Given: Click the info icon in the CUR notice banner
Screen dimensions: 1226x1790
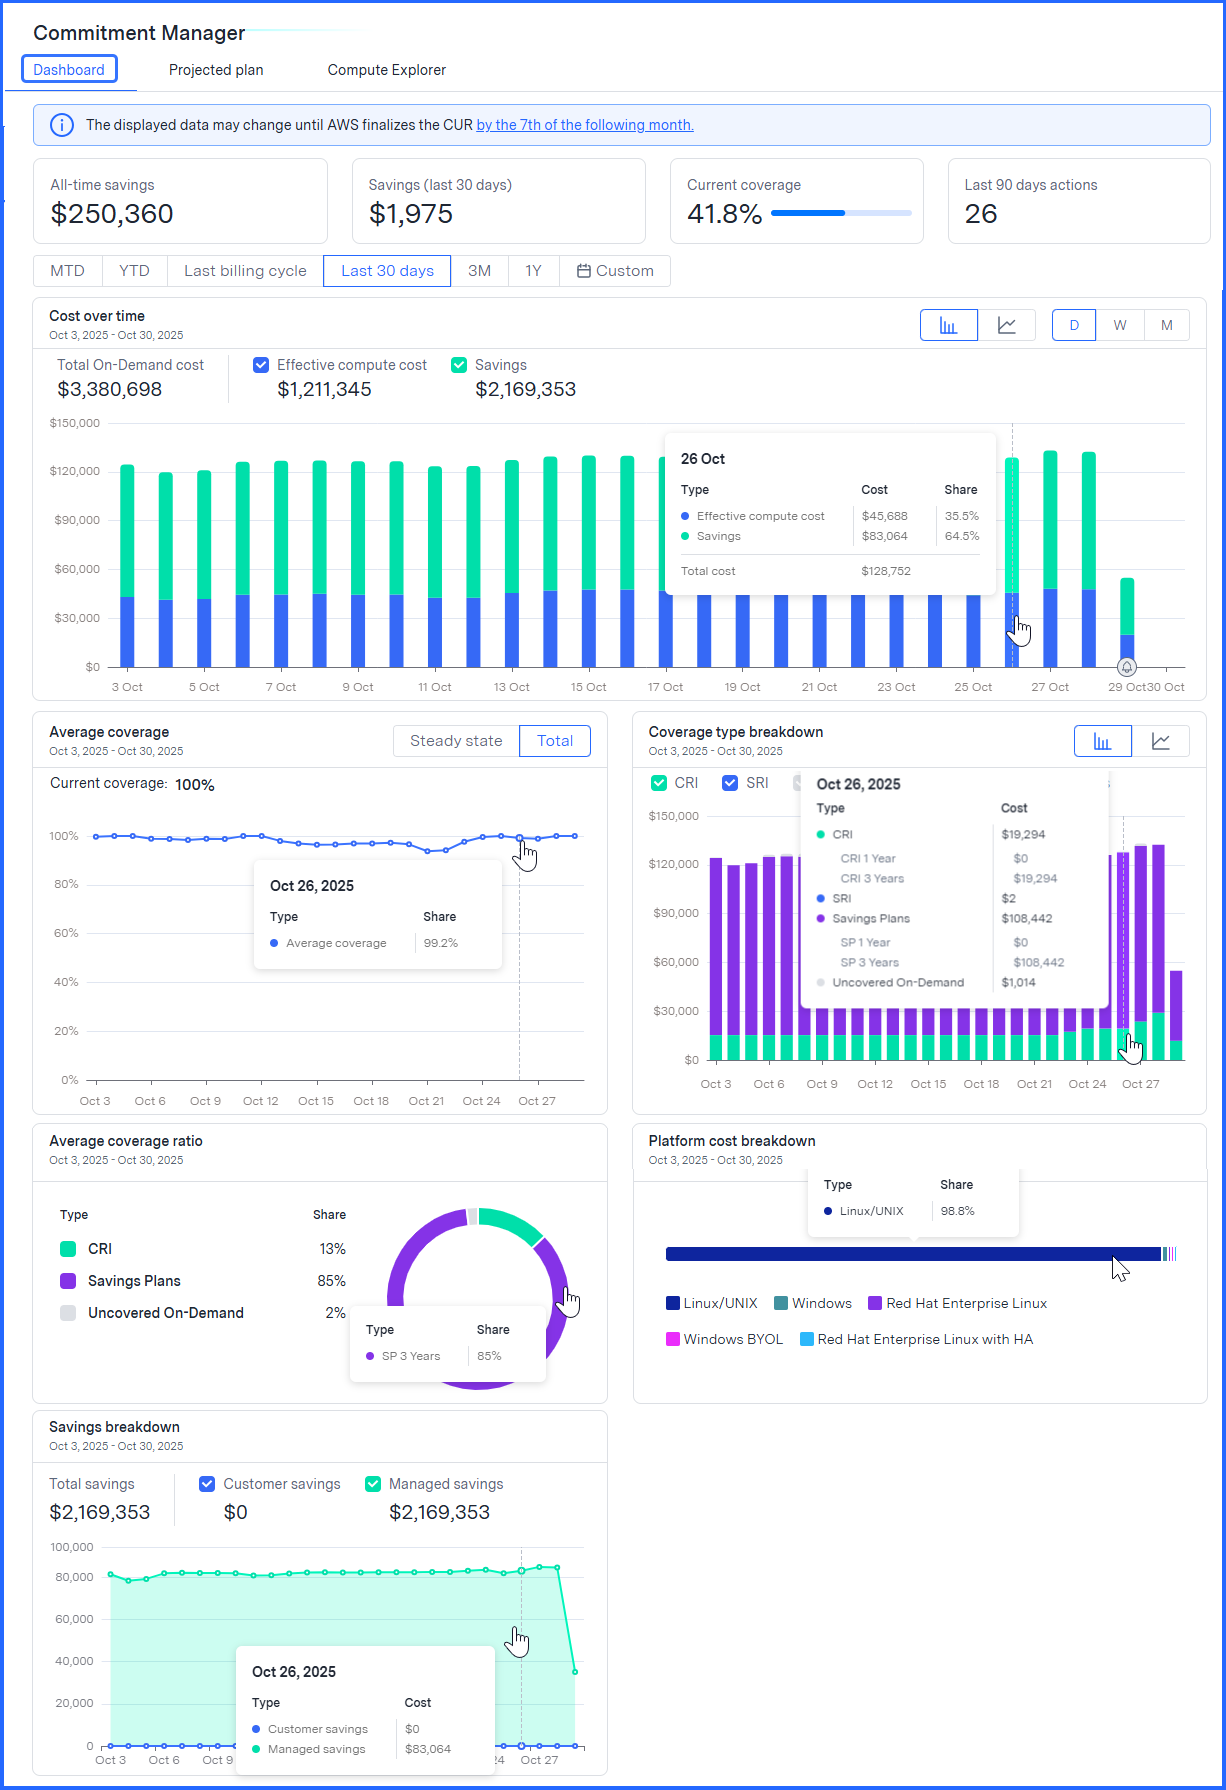Looking at the screenshot, I should coord(62,125).
